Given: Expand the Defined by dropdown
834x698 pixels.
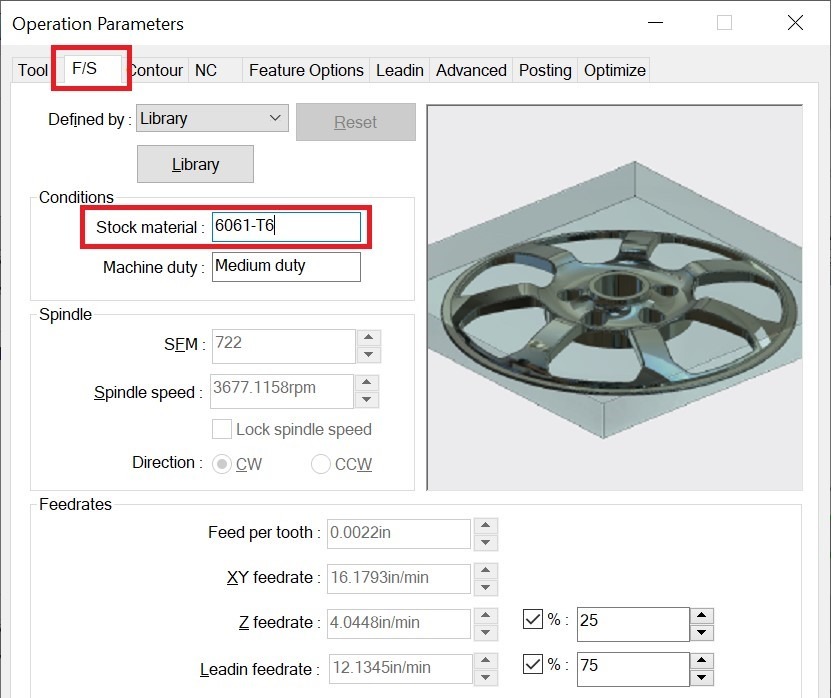Looking at the screenshot, I should (x=212, y=118).
